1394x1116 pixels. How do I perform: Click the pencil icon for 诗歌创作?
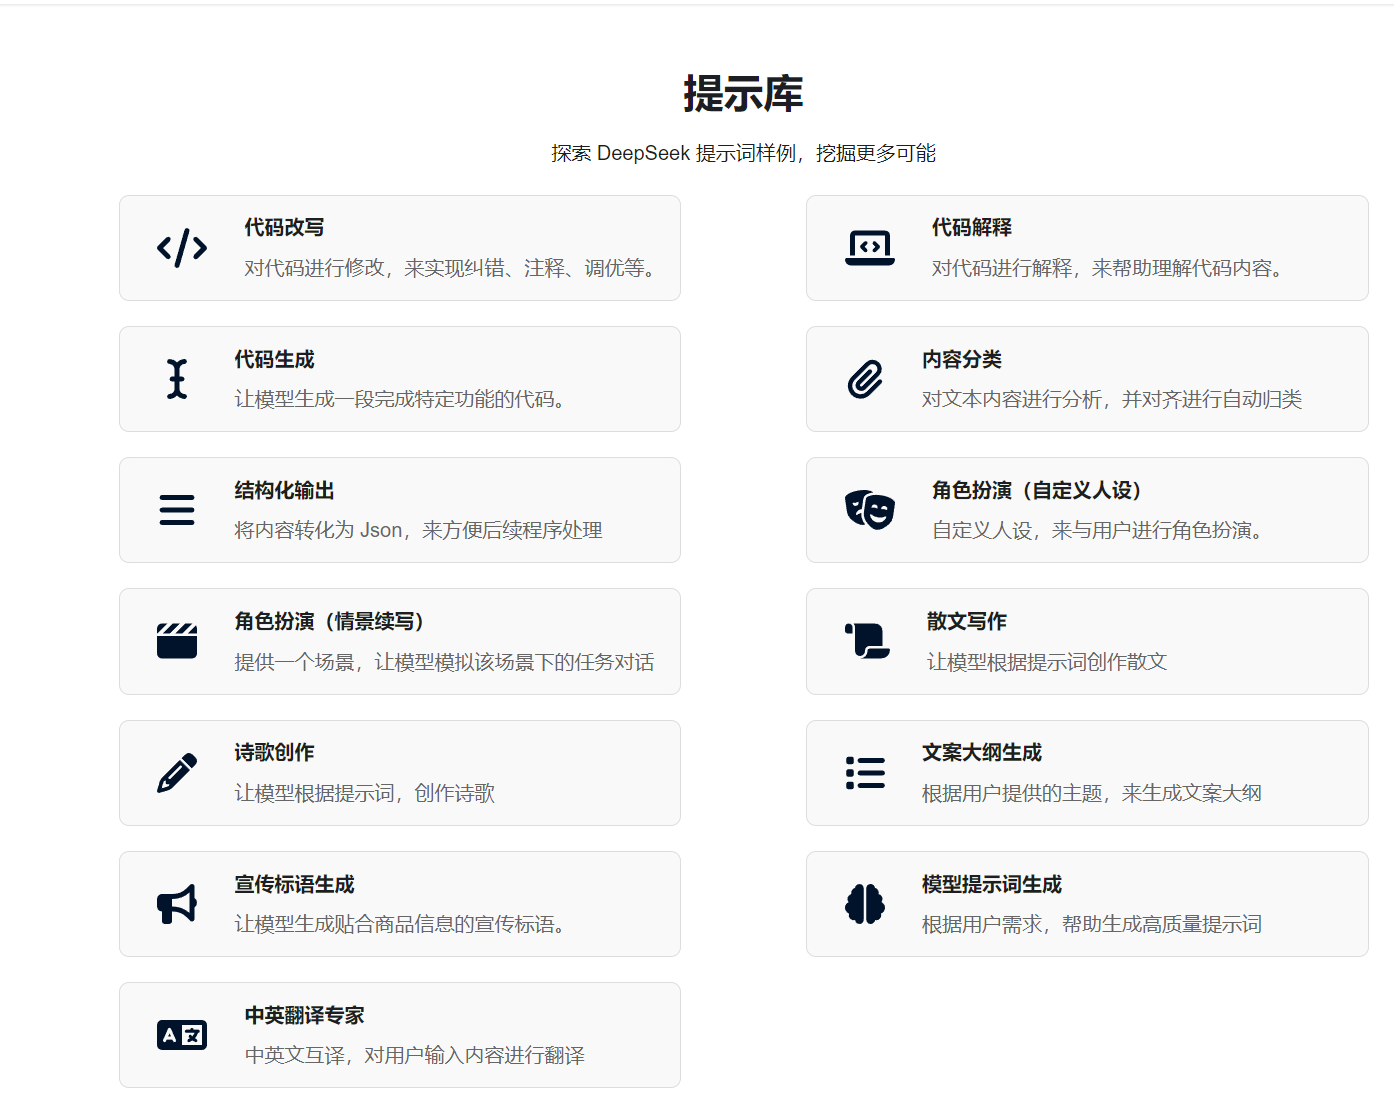pyautogui.click(x=177, y=772)
